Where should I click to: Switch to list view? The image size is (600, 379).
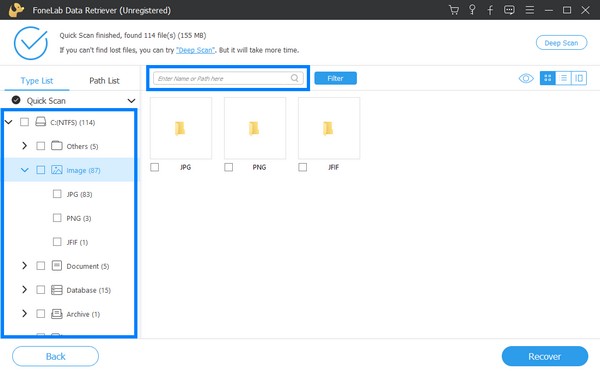563,78
